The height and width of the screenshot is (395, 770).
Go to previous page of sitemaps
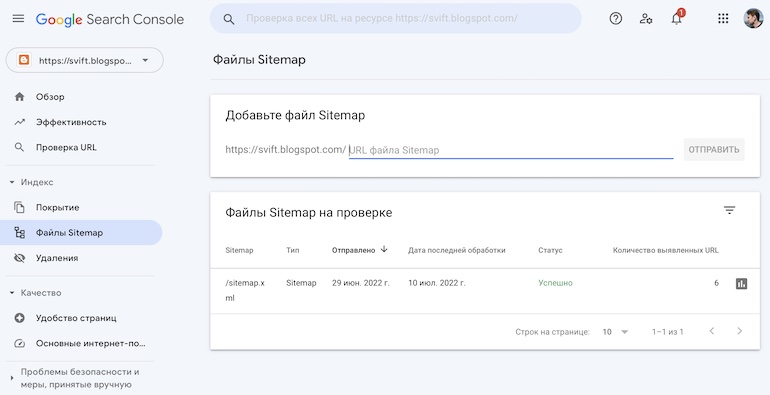[x=712, y=331]
